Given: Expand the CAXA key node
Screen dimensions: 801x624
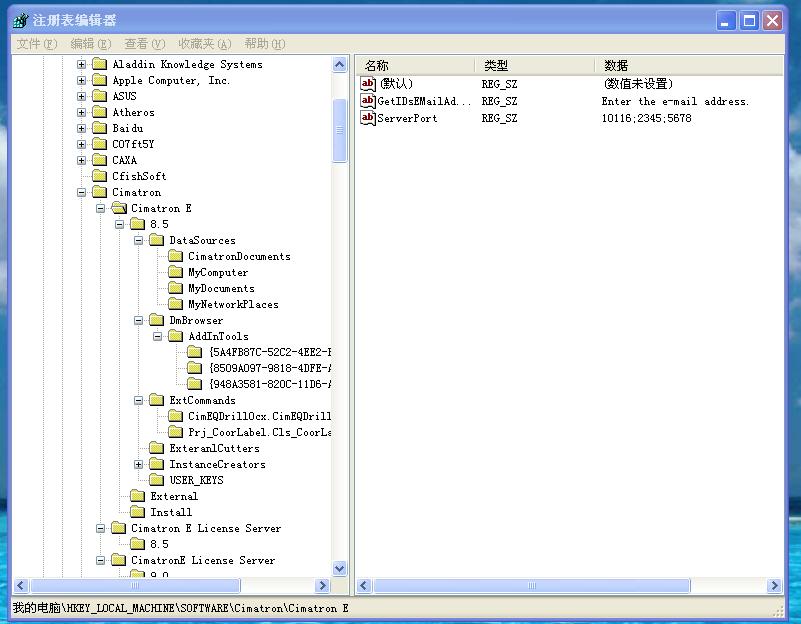Looking at the screenshot, I should pyautogui.click(x=81, y=160).
